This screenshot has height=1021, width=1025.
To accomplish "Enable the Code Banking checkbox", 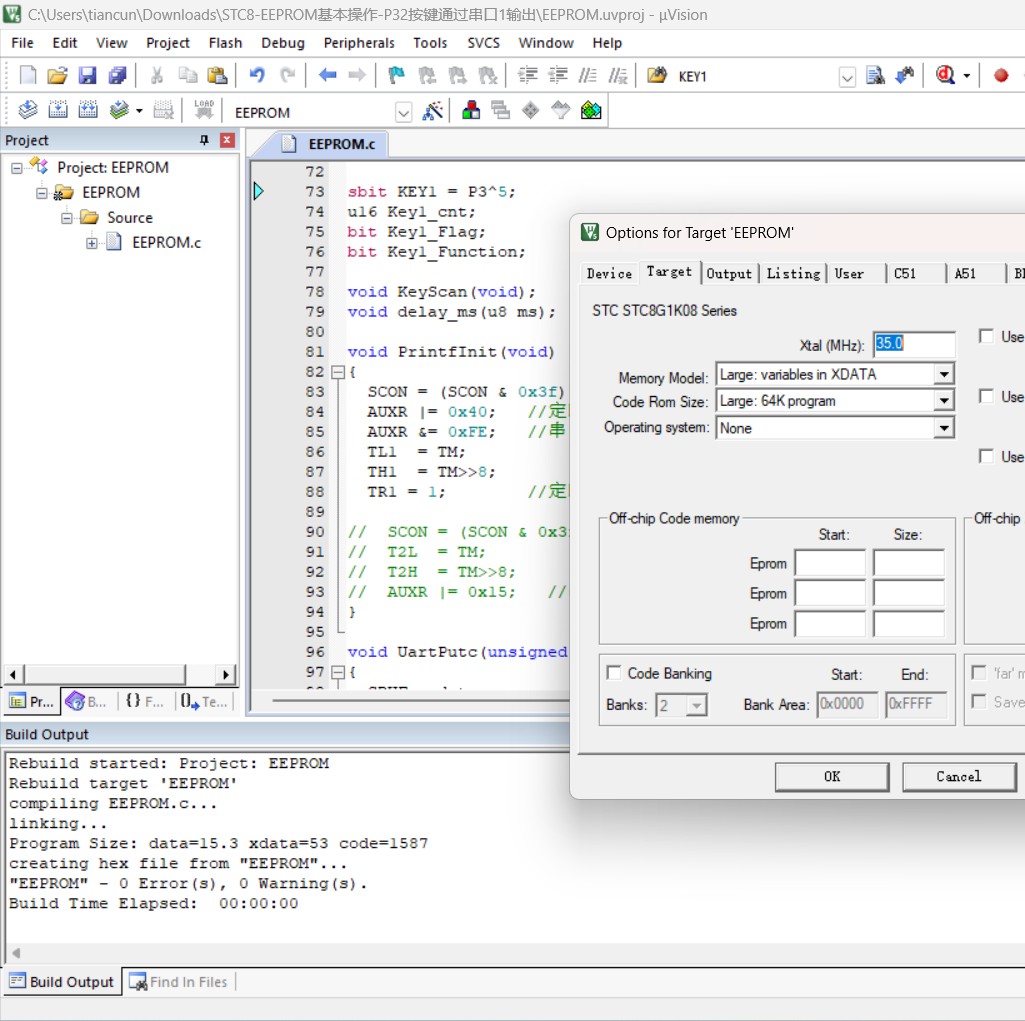I will 613,673.
